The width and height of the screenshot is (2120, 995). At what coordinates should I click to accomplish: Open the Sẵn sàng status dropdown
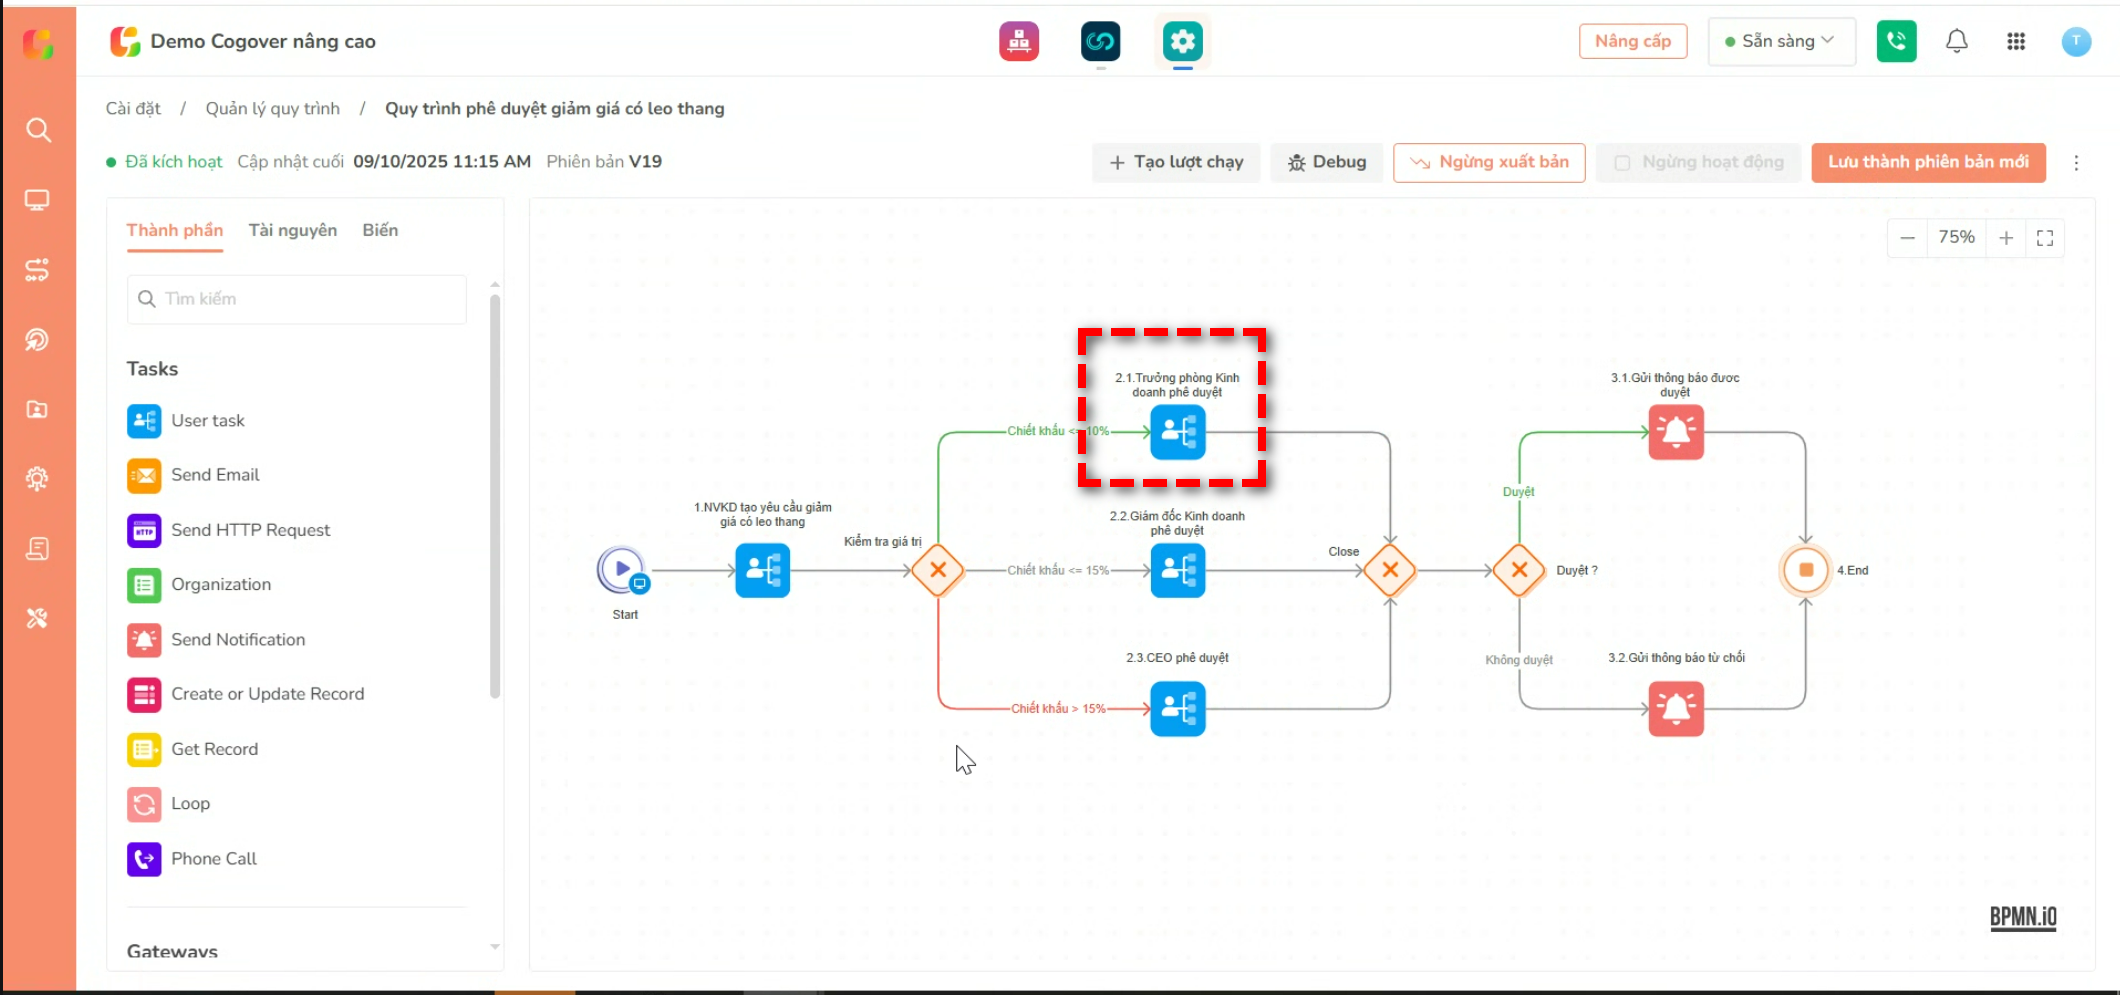(1780, 42)
